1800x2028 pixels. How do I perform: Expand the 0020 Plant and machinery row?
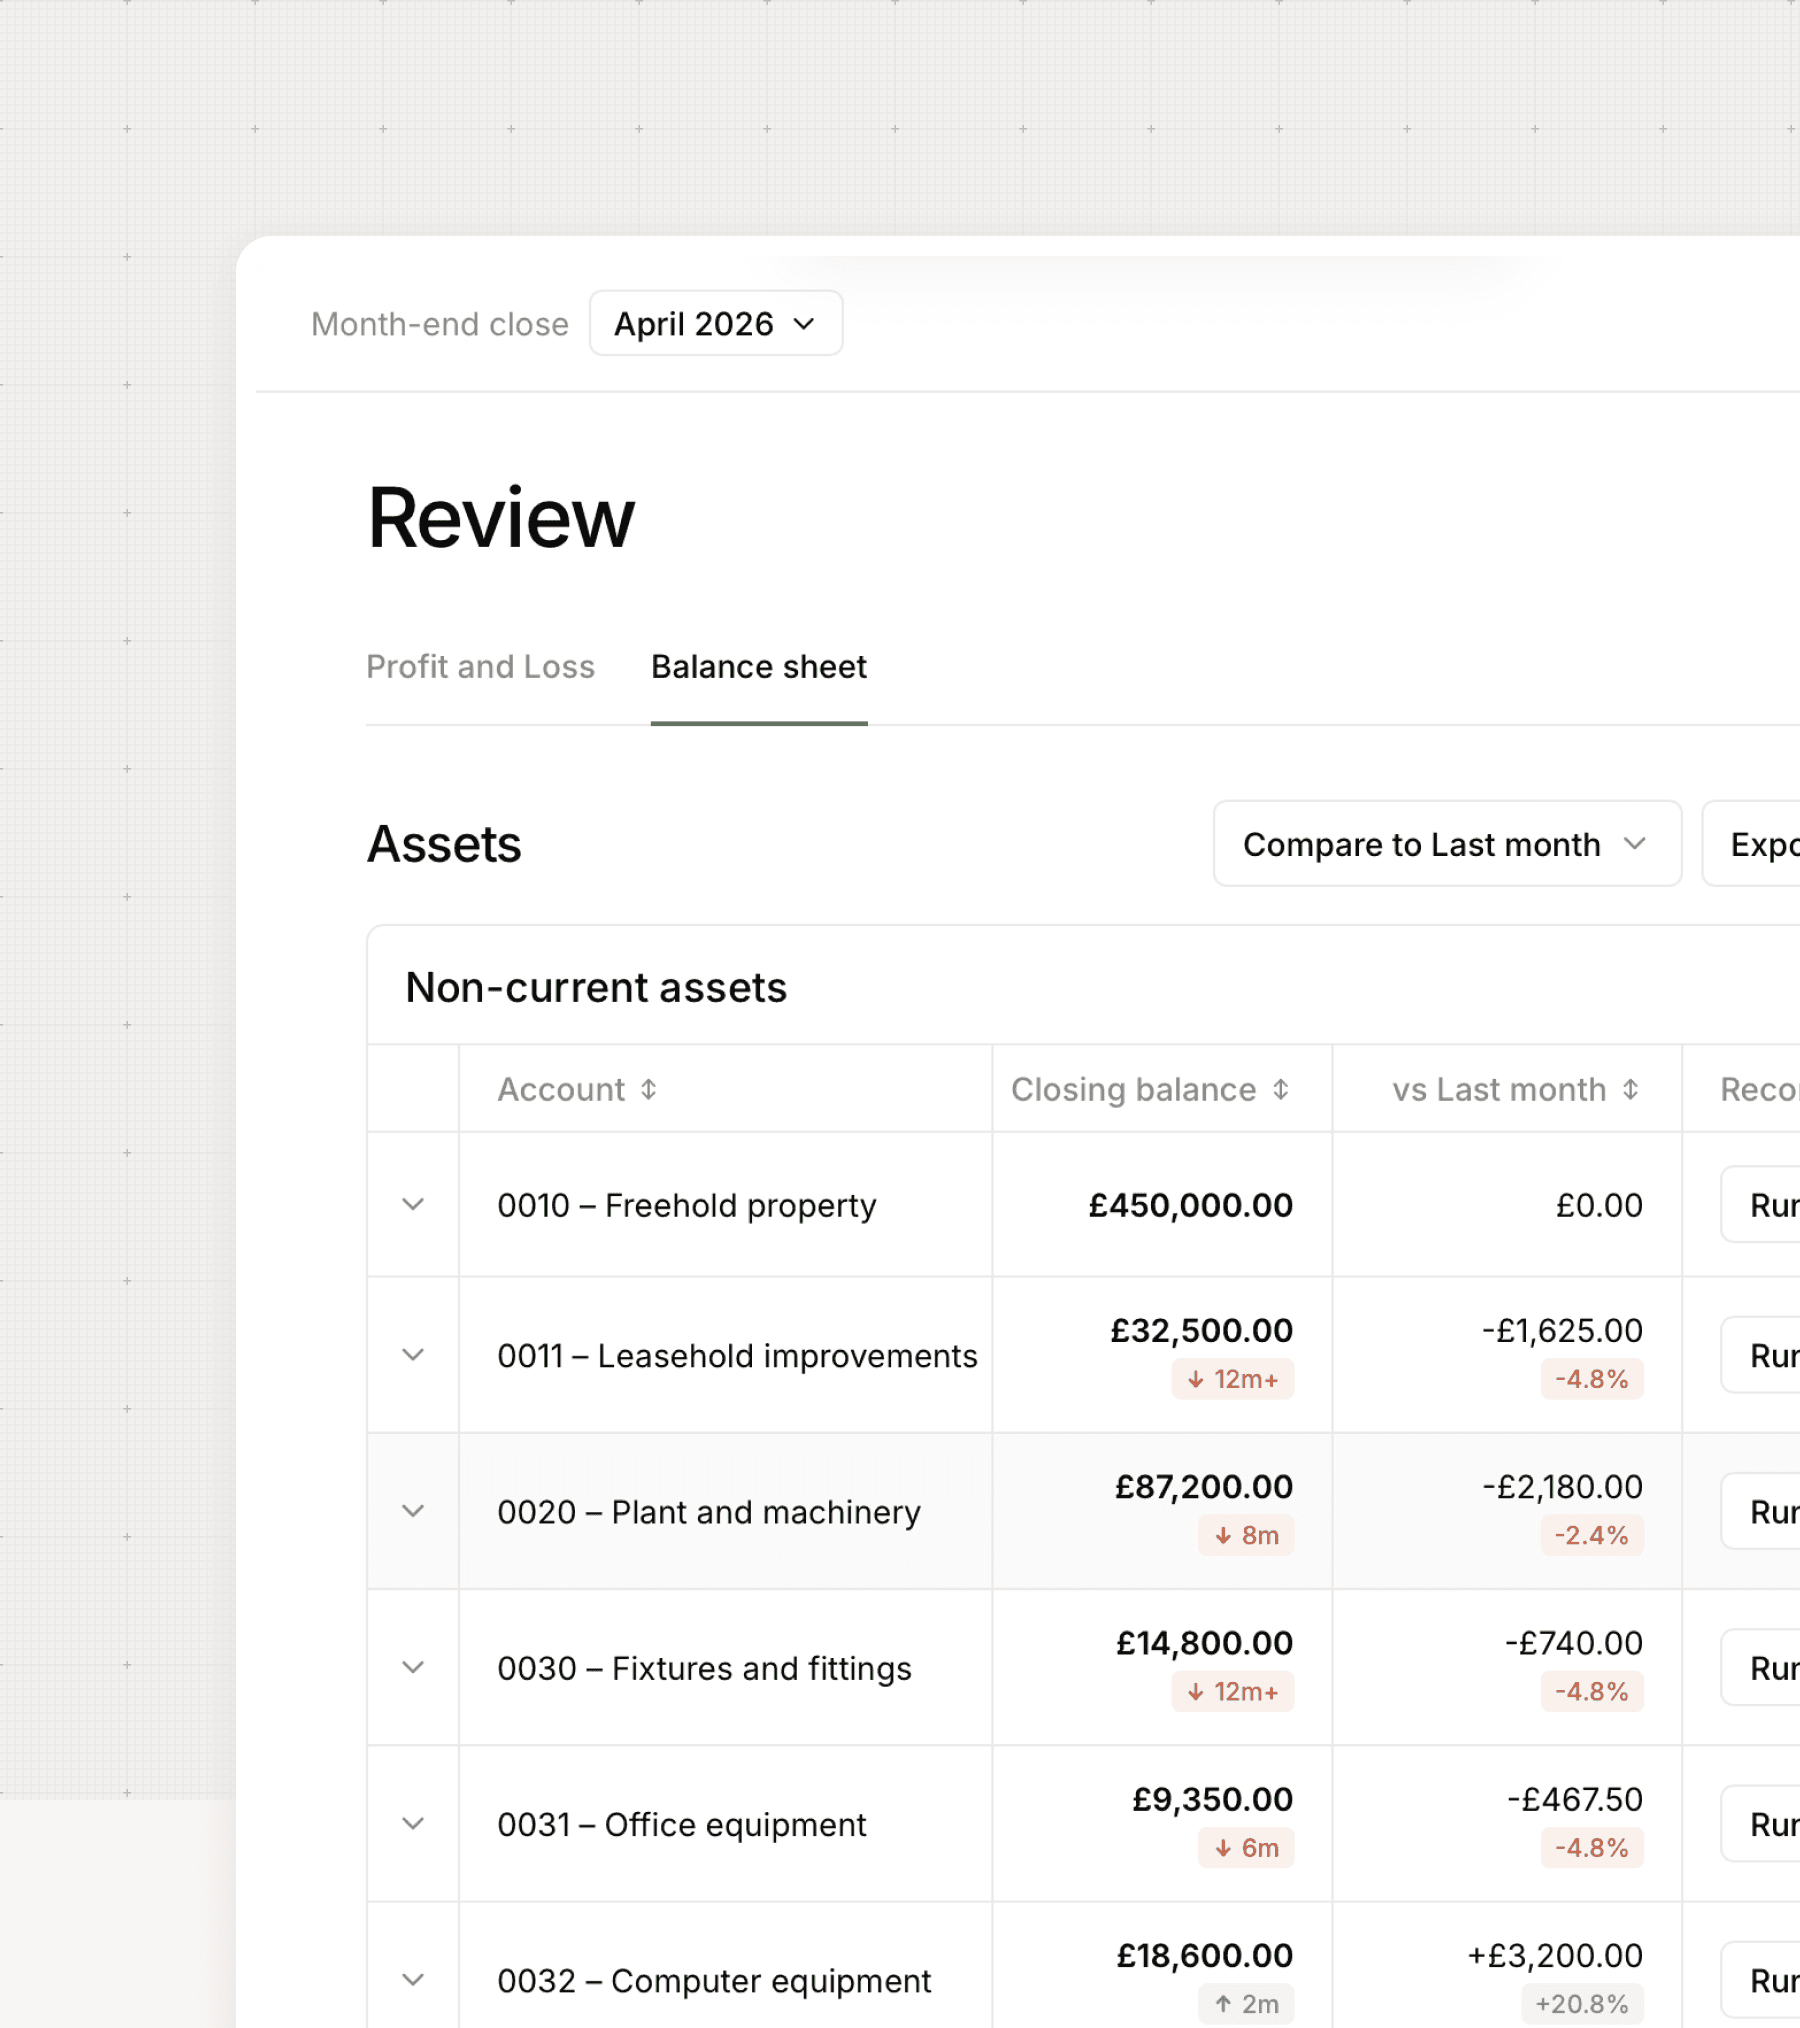[413, 1511]
